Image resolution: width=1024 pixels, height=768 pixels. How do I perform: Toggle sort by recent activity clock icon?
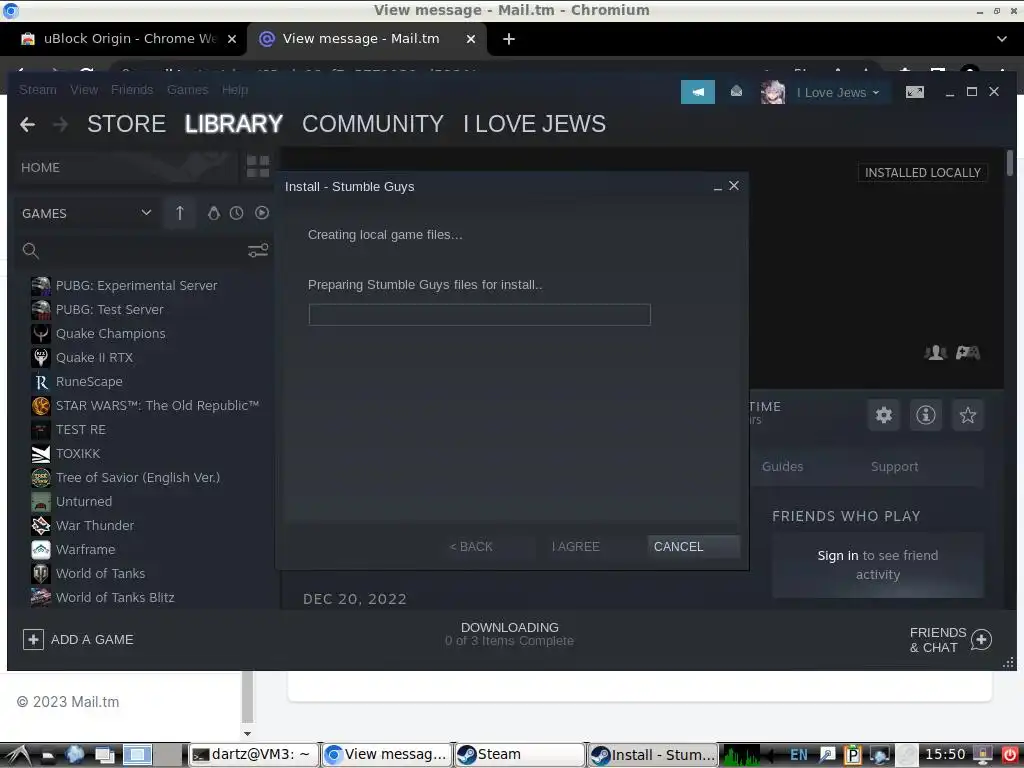point(236,213)
